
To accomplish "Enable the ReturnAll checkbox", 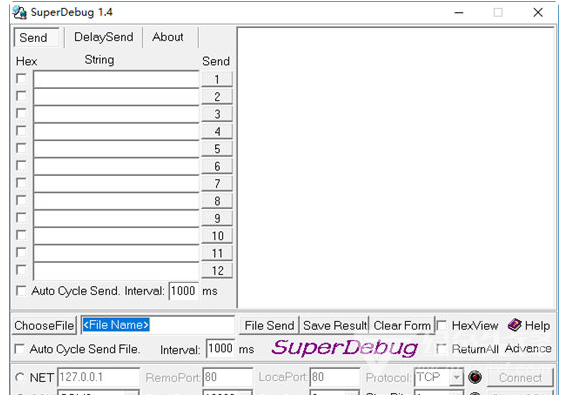I will [x=441, y=349].
